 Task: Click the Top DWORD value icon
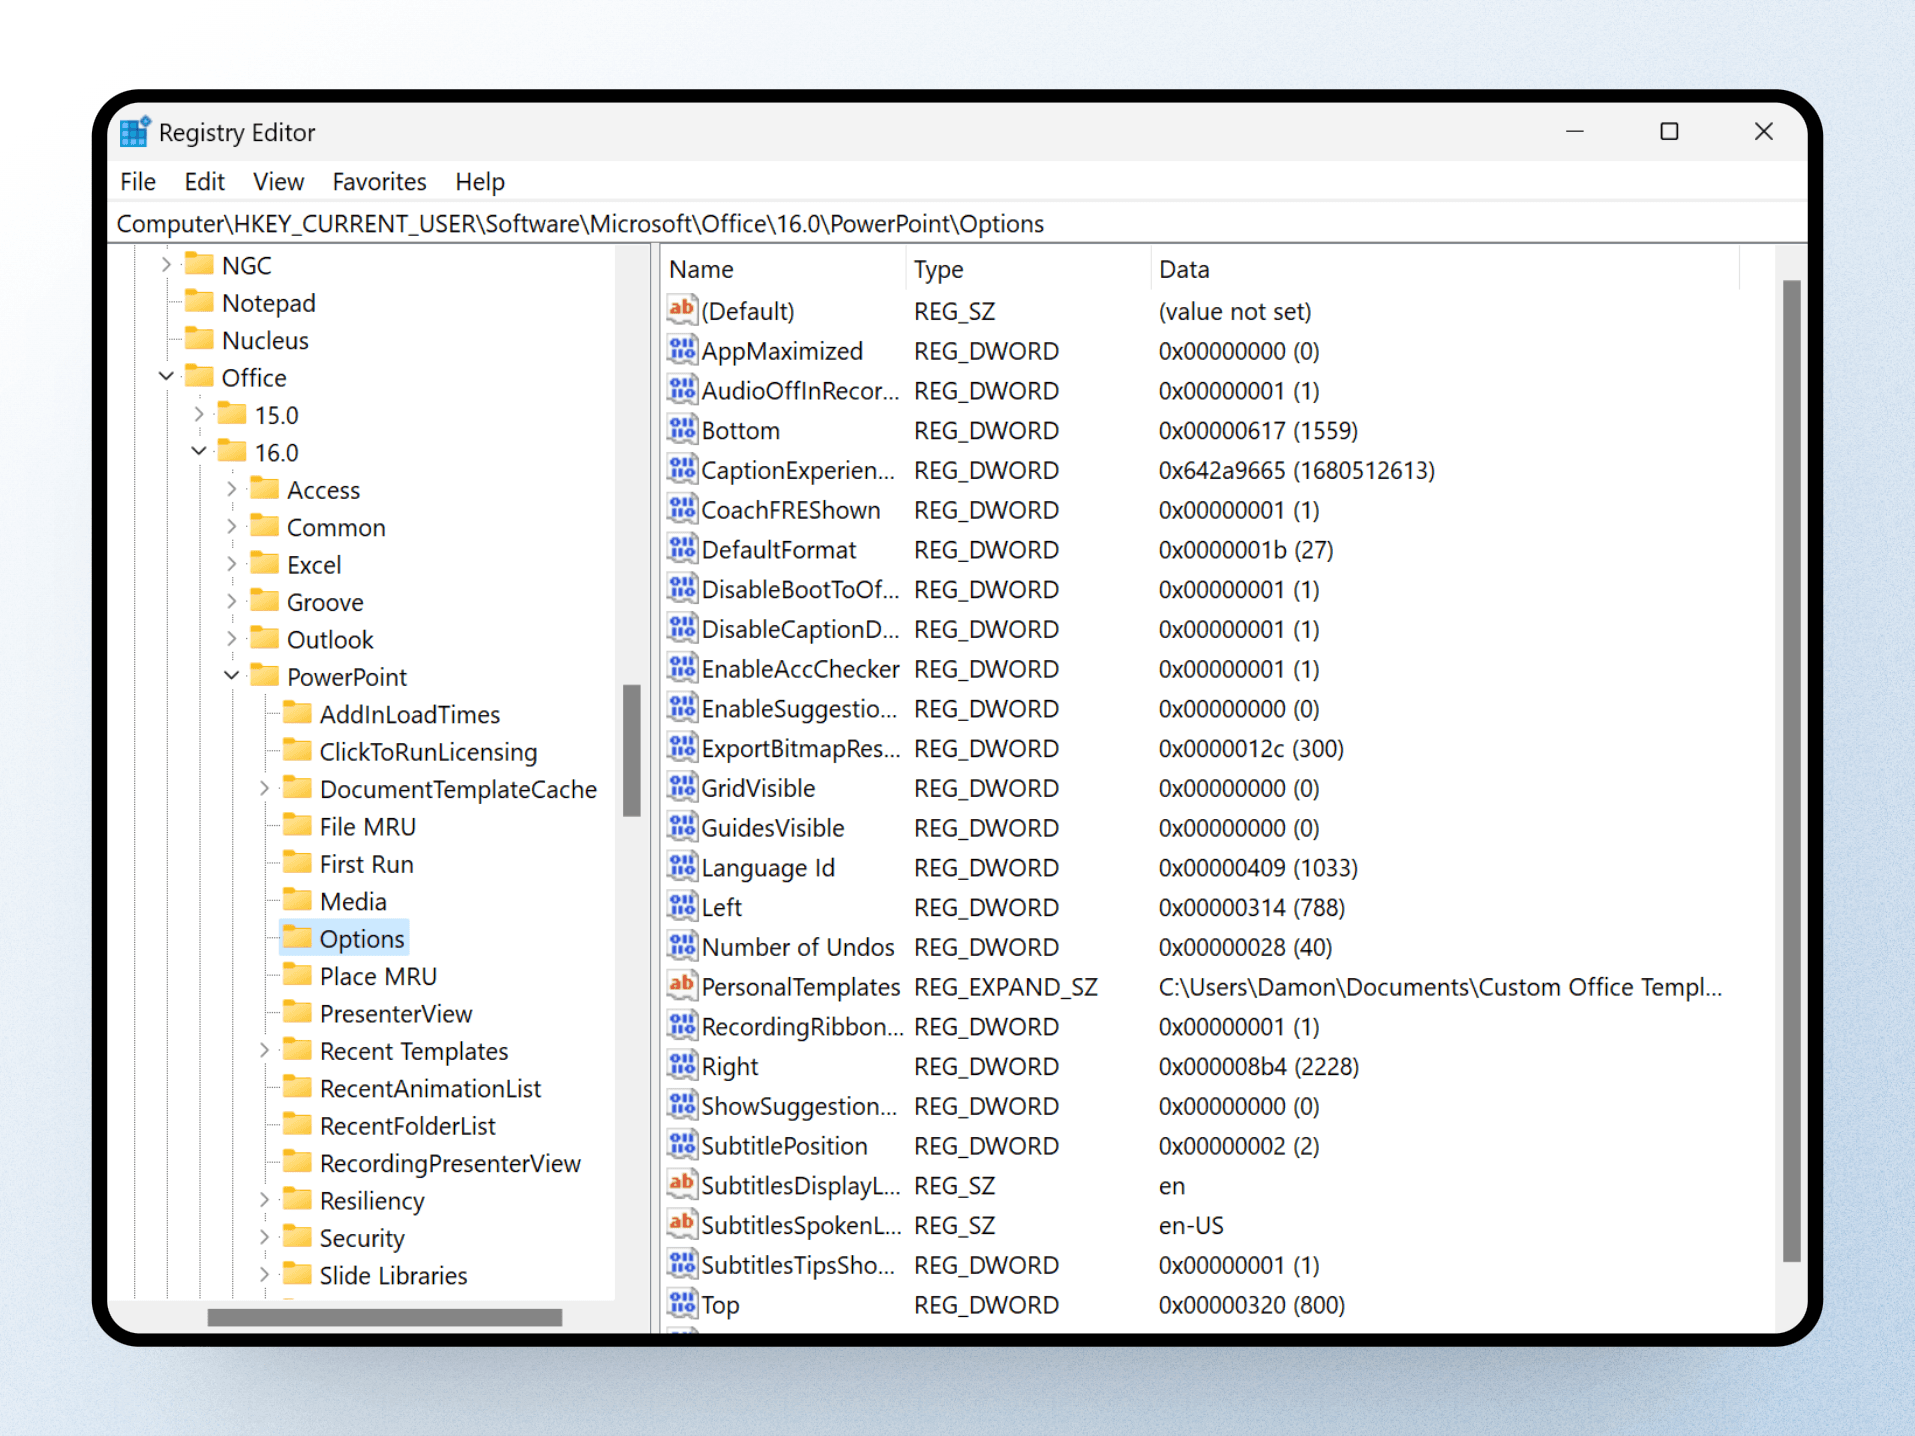pos(682,1304)
